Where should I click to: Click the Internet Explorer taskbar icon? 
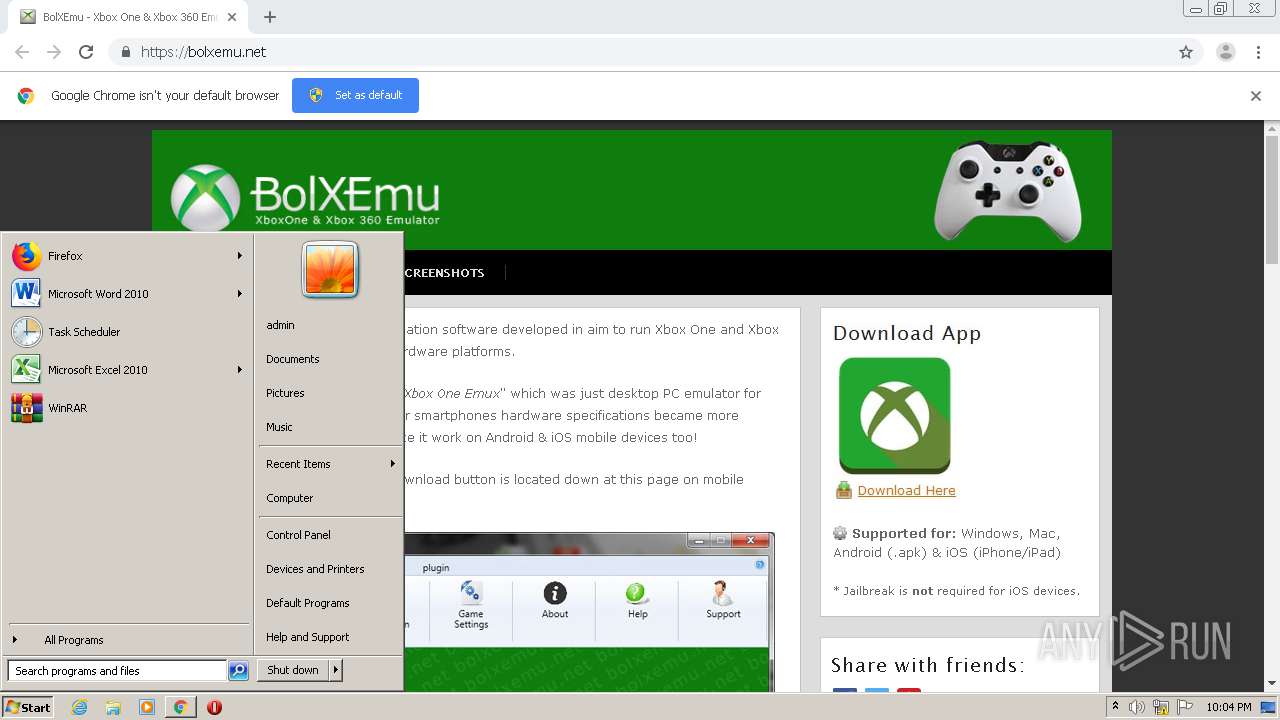(x=80, y=707)
